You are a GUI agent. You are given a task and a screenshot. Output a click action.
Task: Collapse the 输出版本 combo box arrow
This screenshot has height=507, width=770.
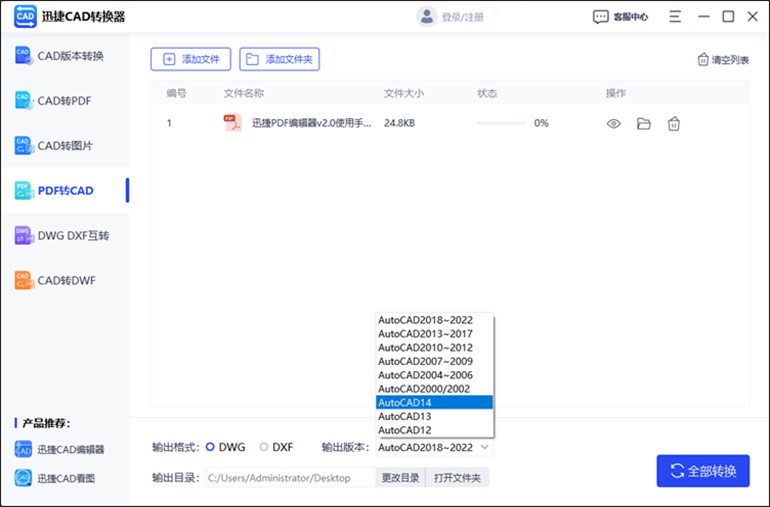(485, 447)
